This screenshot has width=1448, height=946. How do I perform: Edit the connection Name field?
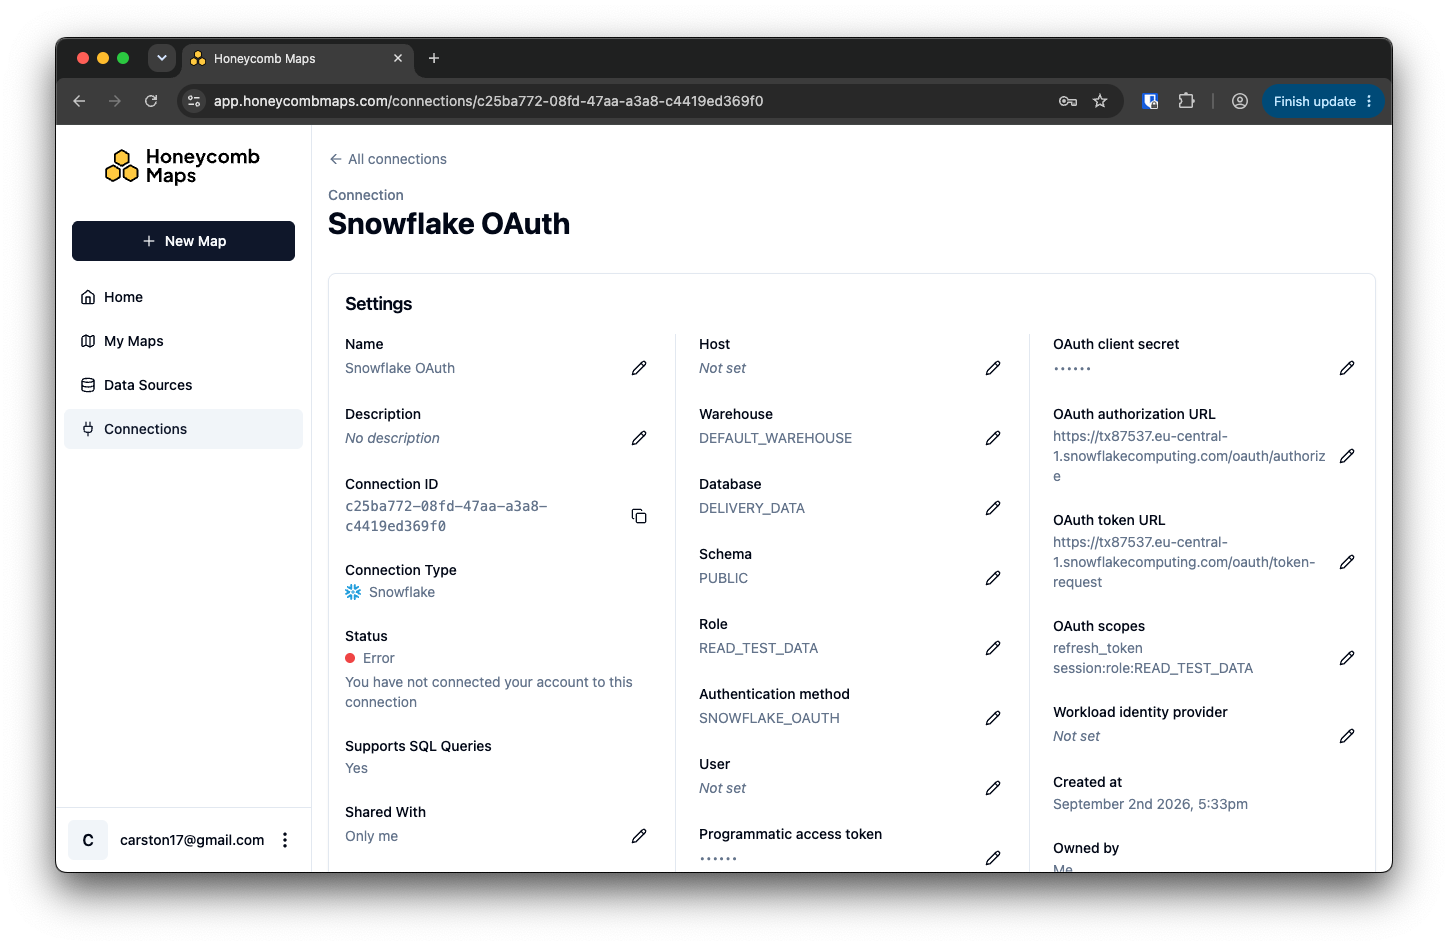639,368
